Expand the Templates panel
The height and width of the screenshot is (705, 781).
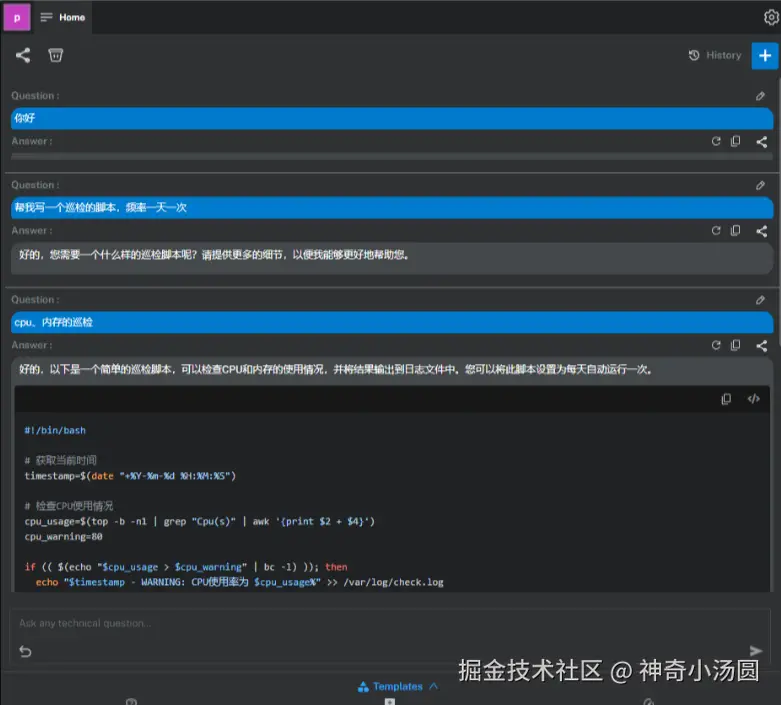click(398, 687)
